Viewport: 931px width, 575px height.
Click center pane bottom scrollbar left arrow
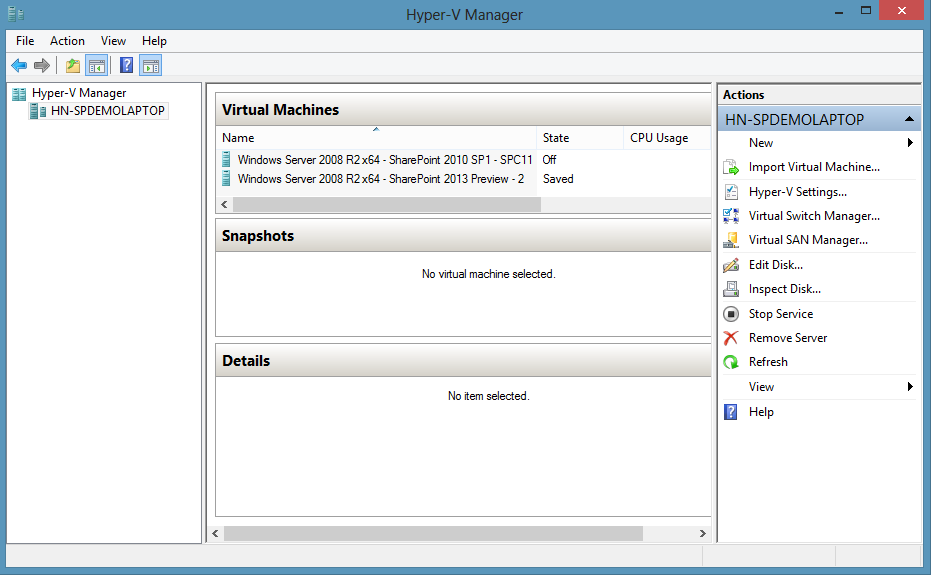[216, 533]
